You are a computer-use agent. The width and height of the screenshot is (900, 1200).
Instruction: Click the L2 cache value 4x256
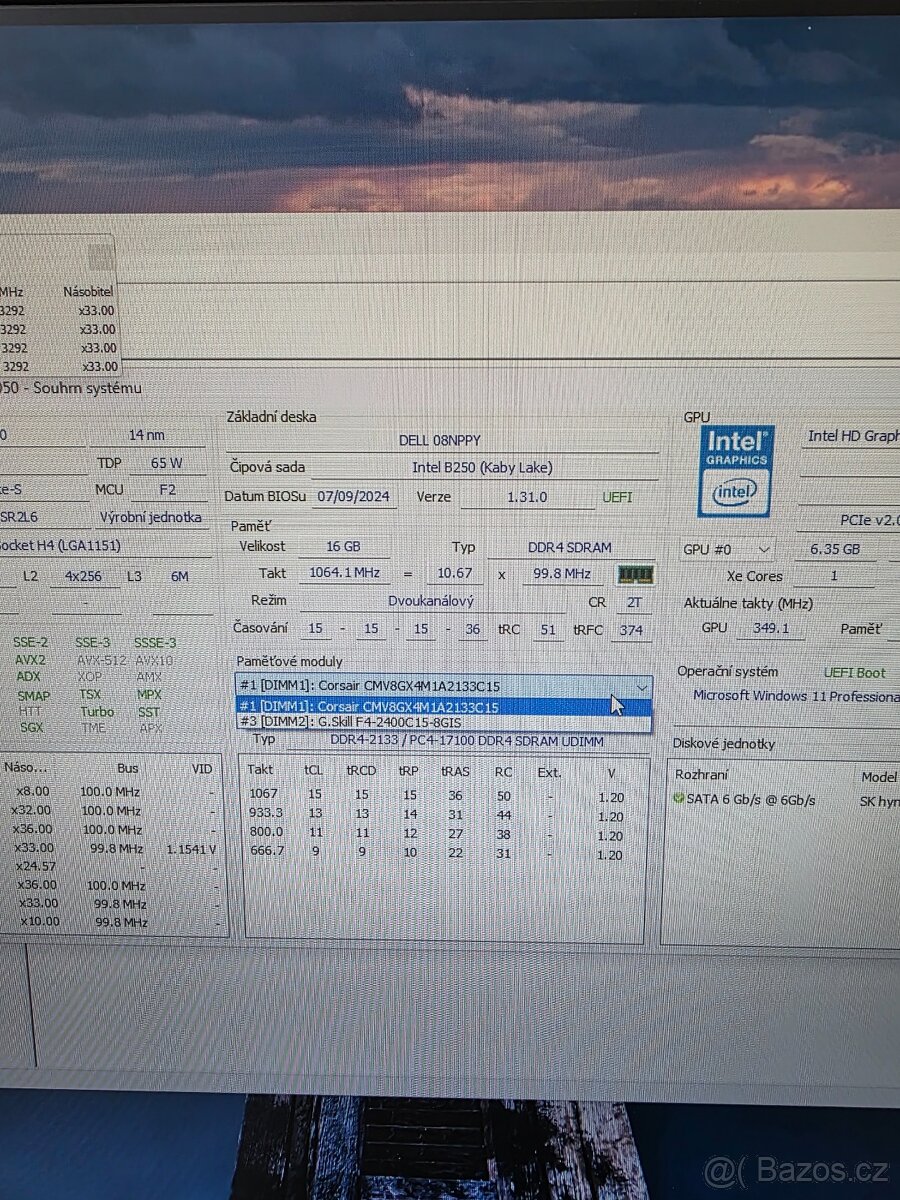tap(83, 576)
